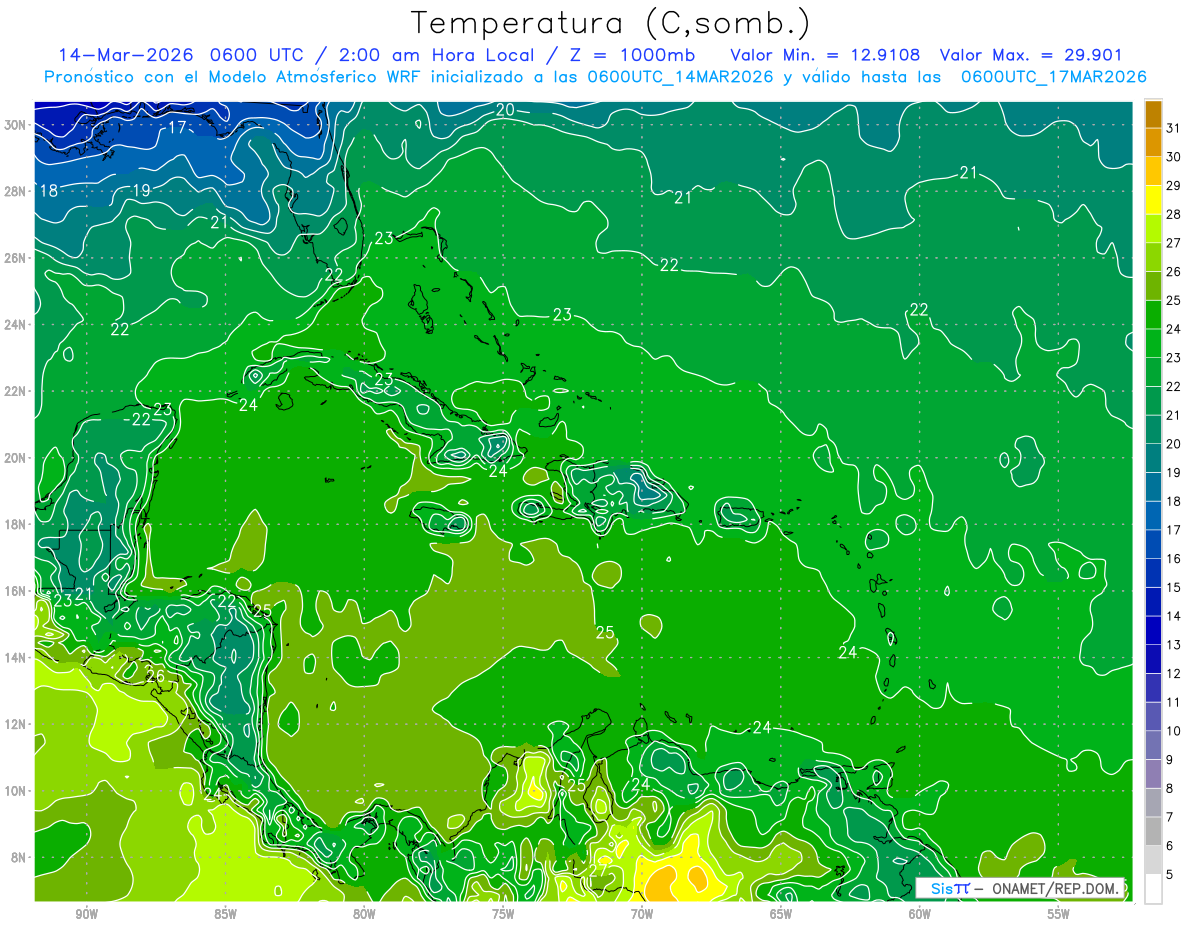This screenshot has width=1200, height=927.
Task: Click the "16N" latitude axis label
Action: click(15, 591)
